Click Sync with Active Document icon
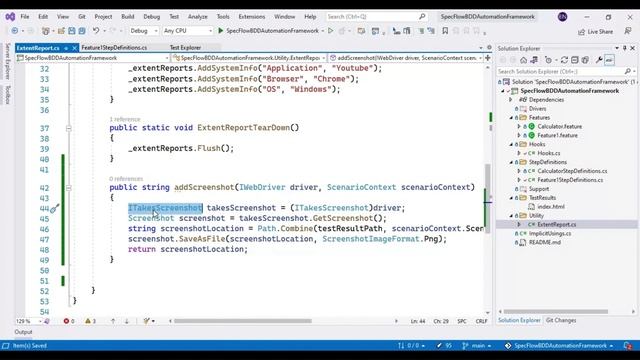 (x=564, y=60)
